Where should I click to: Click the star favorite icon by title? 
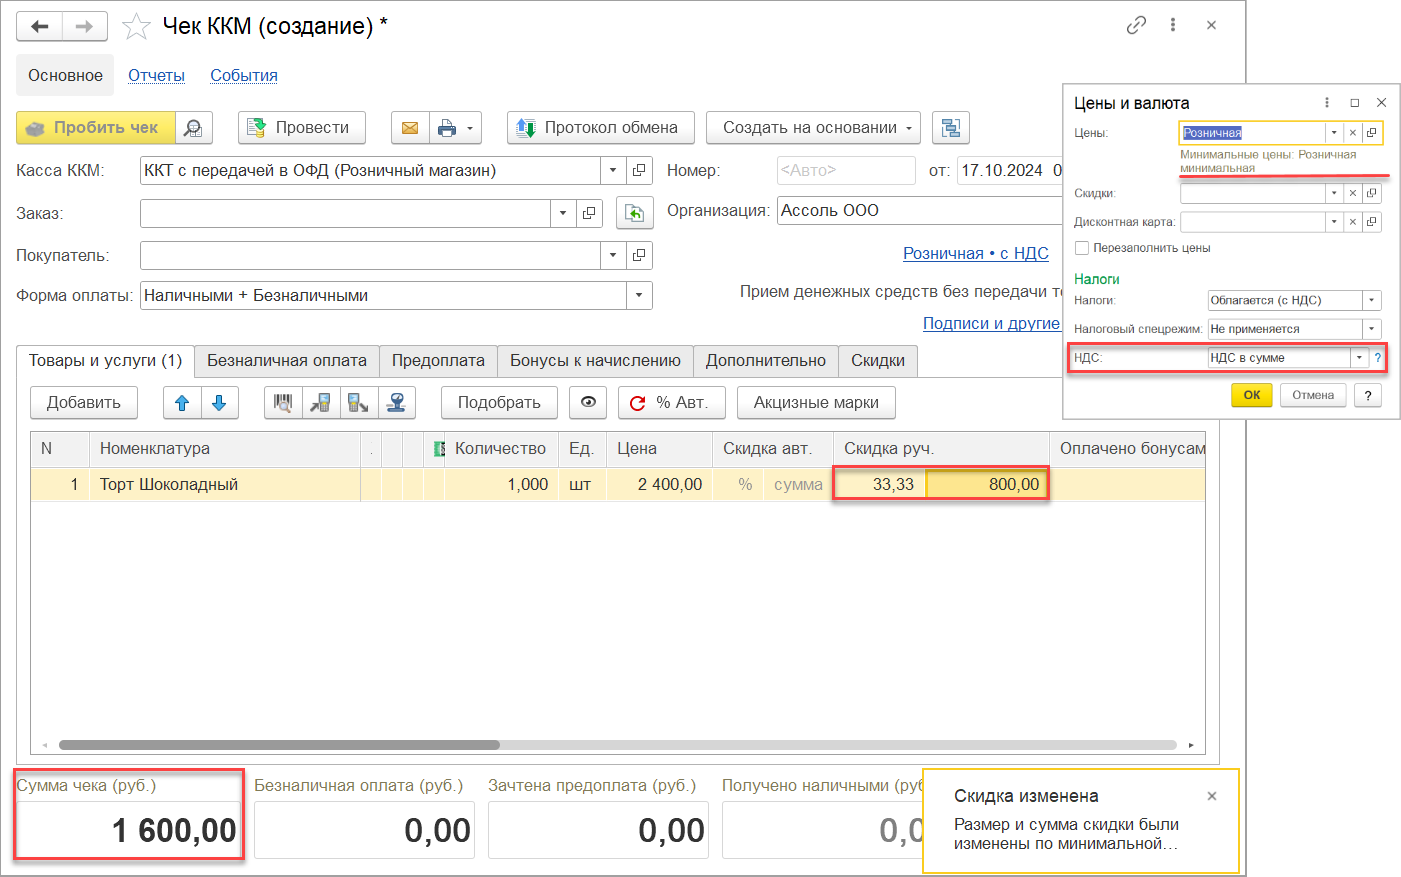[x=136, y=26]
